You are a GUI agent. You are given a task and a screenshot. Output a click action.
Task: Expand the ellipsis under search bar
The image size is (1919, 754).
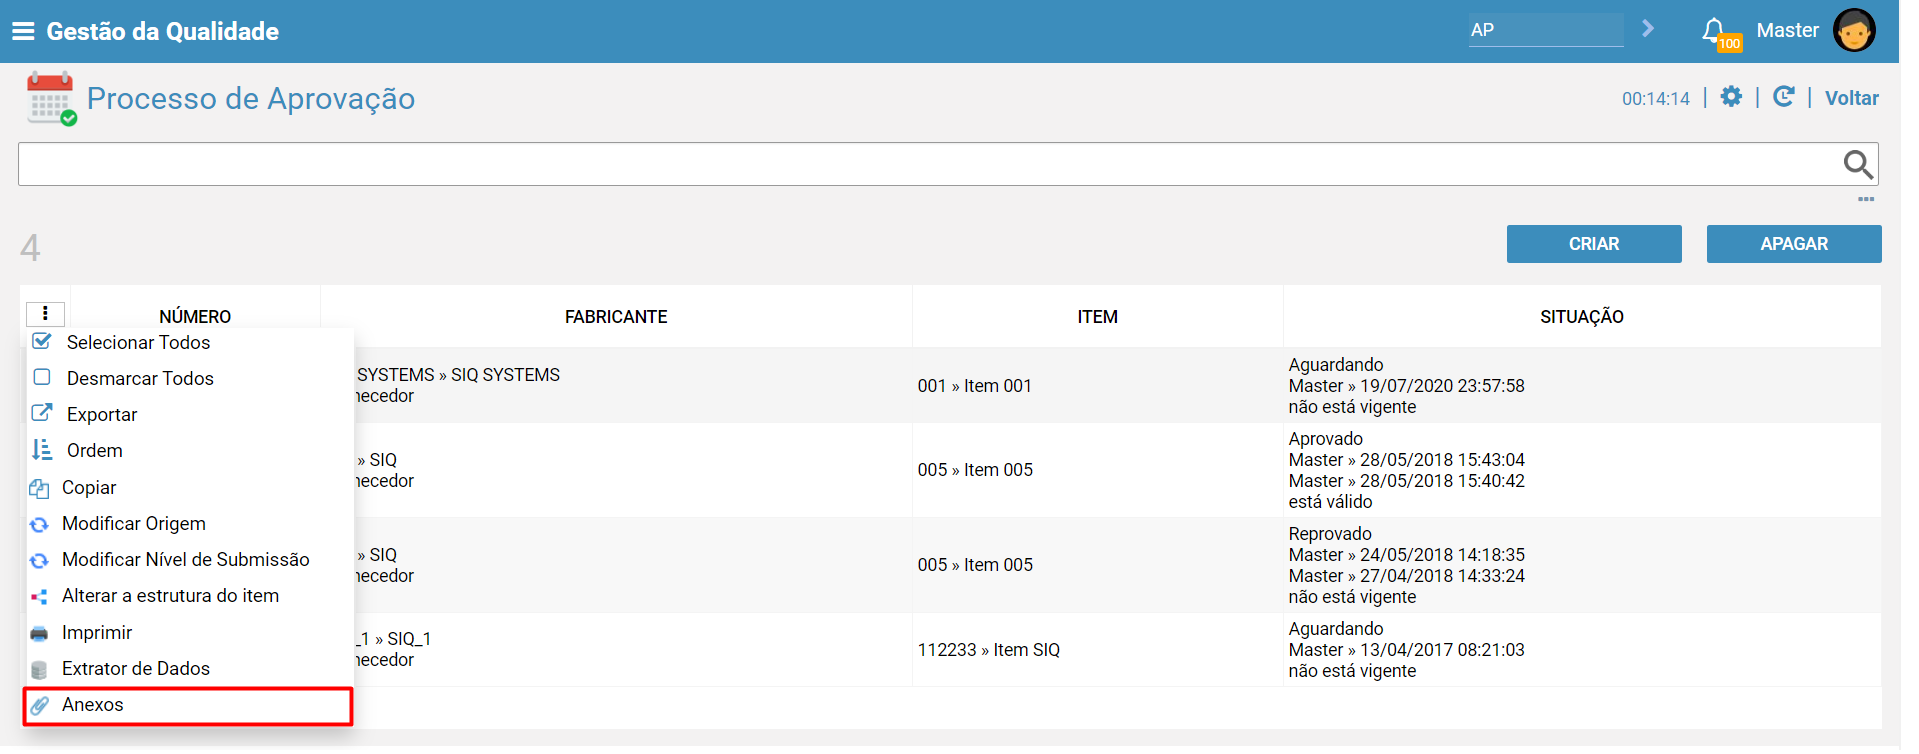1866,199
